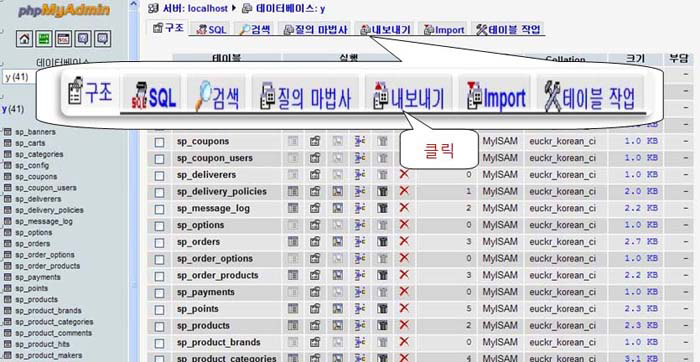
Task: Open the database dropdown showing y (41)
Action: pyautogui.click(x=18, y=77)
